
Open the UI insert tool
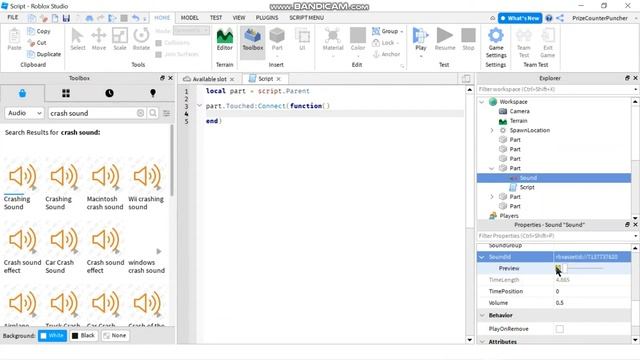point(302,40)
